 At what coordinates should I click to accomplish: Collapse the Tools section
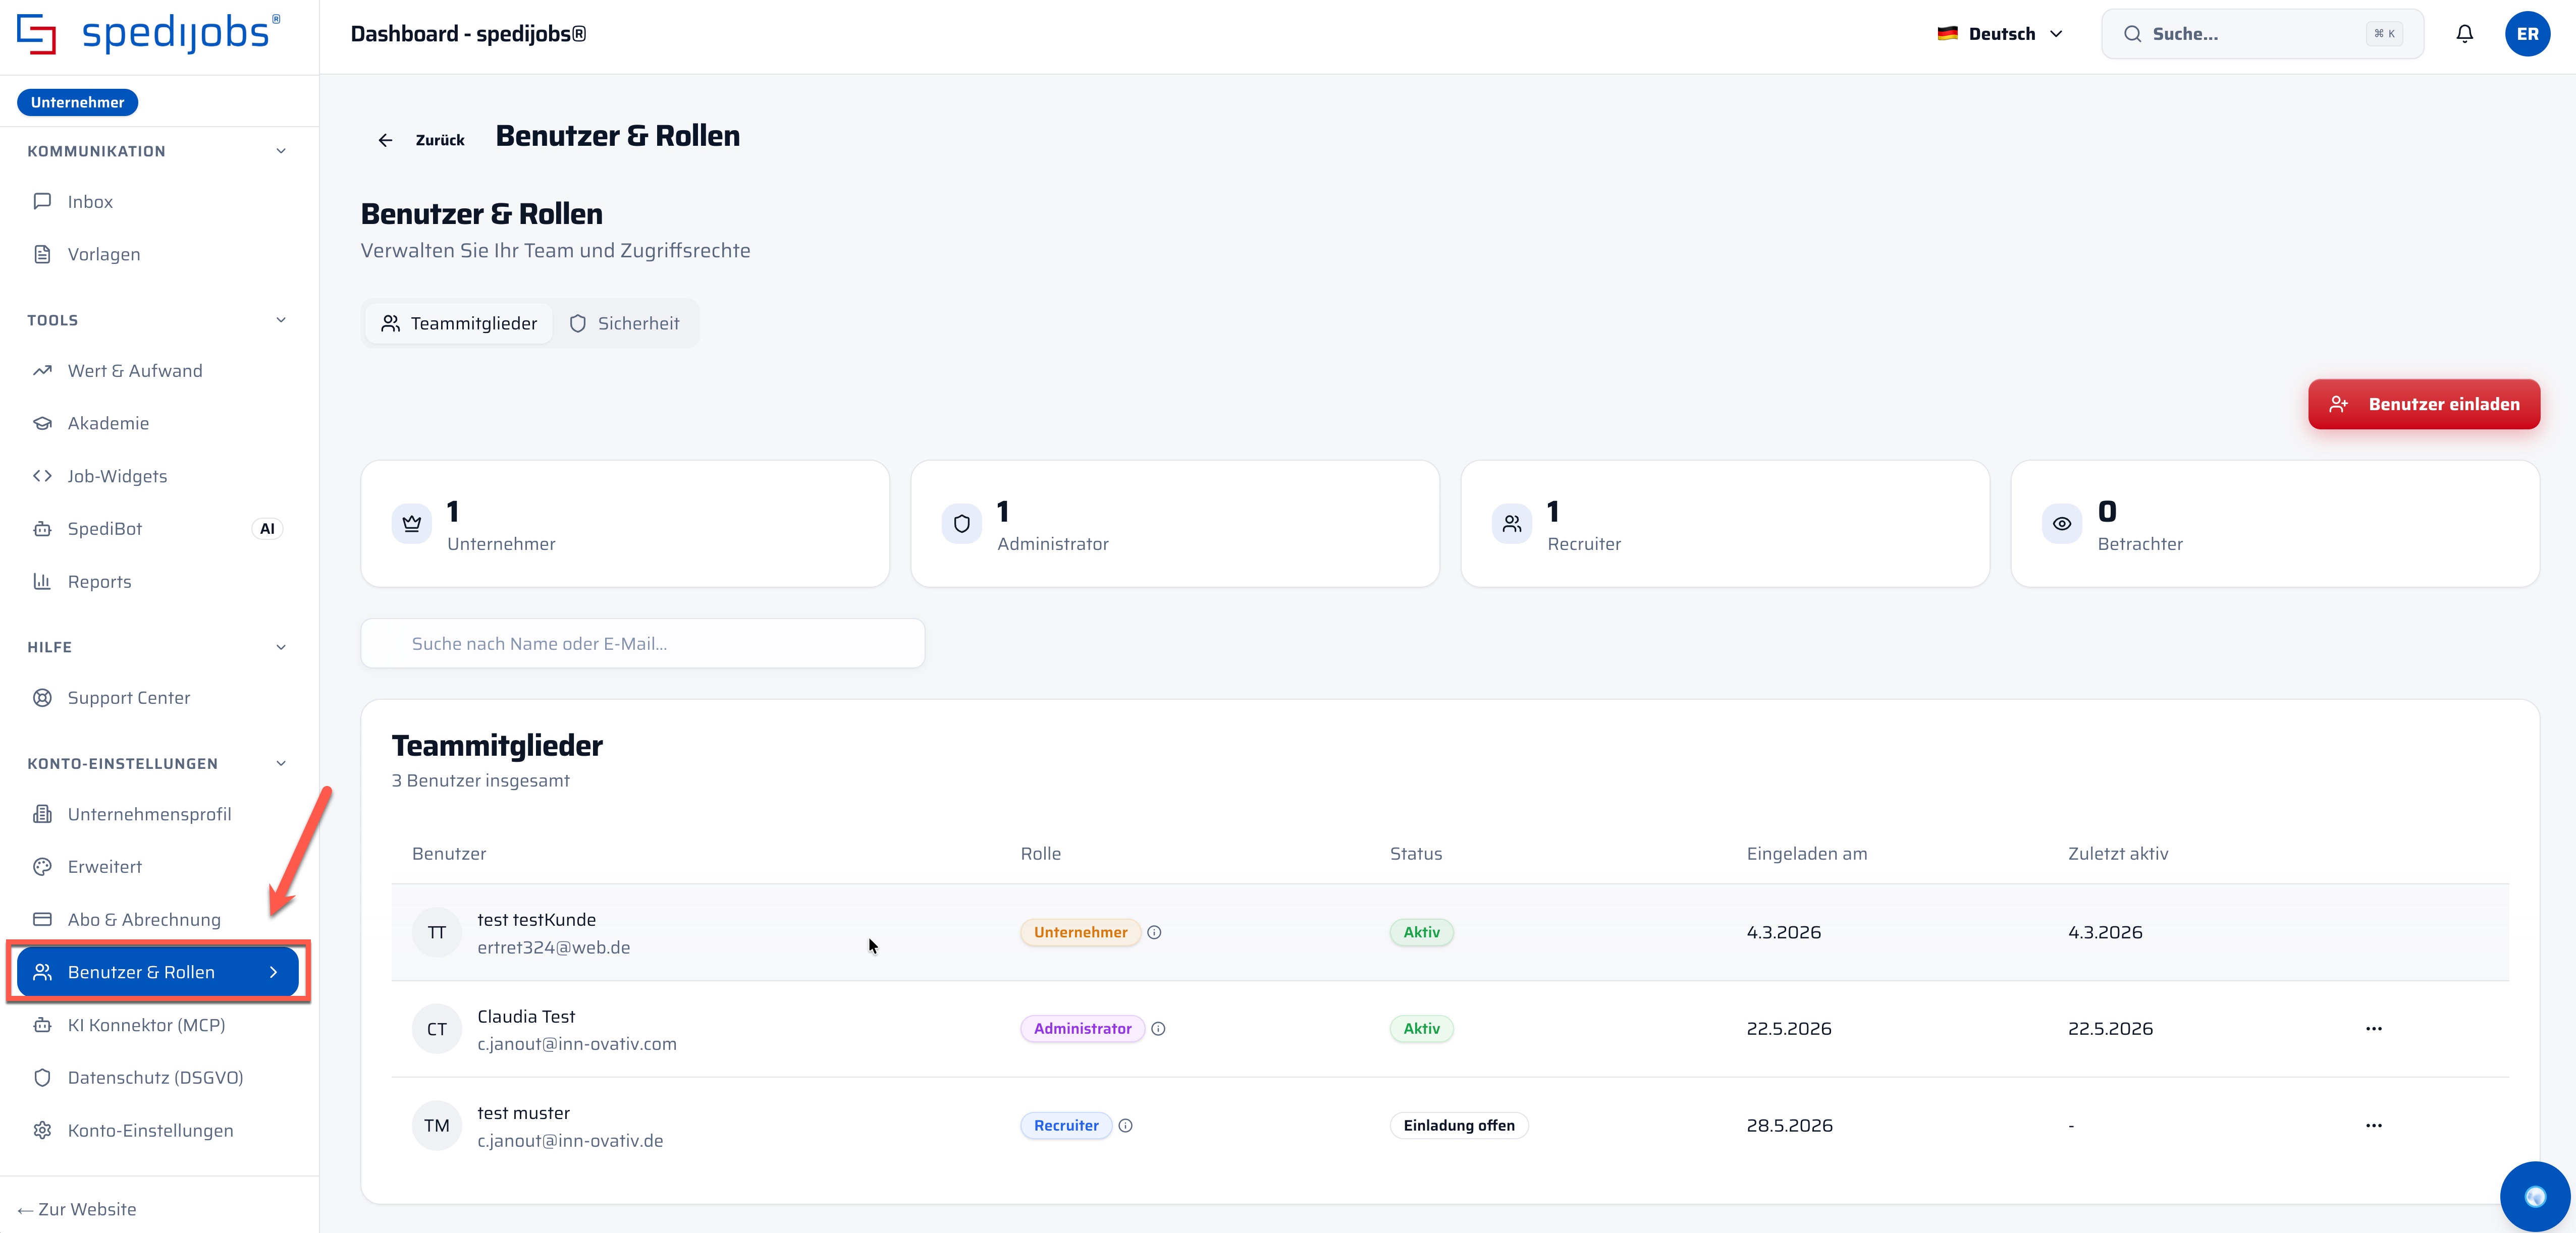pos(281,320)
